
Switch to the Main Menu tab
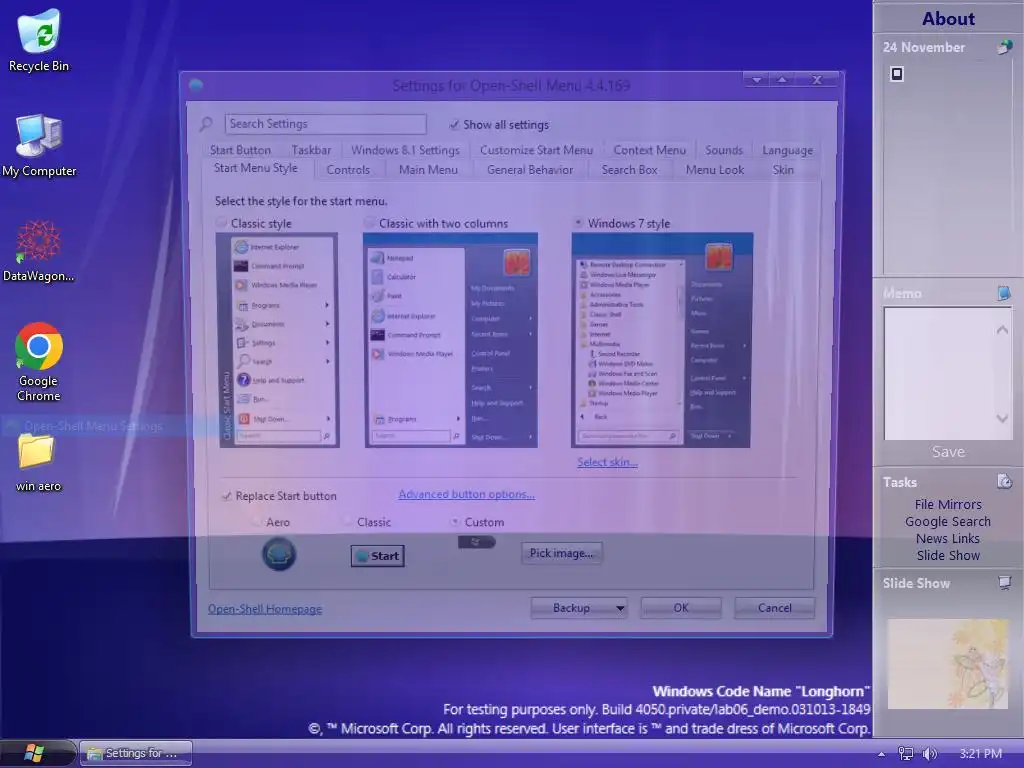click(428, 170)
